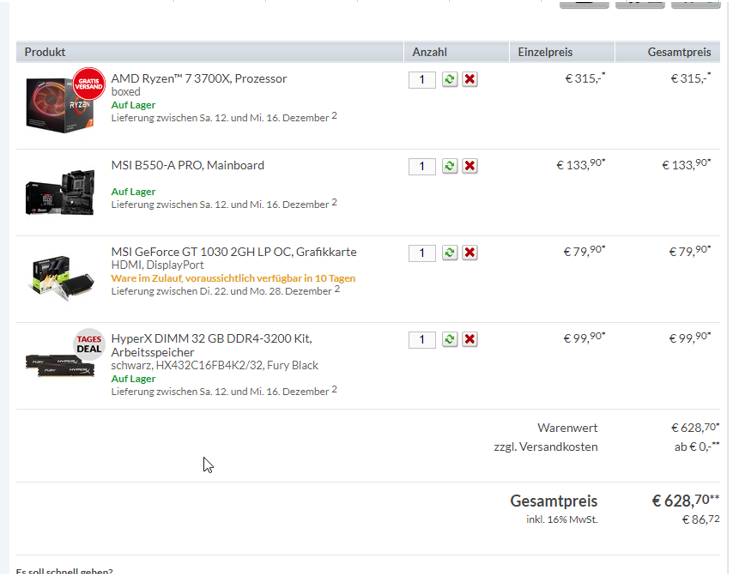729x574 pixels.
Task: Click 'zzgl. Versandkosten' label
Action: click(x=546, y=447)
